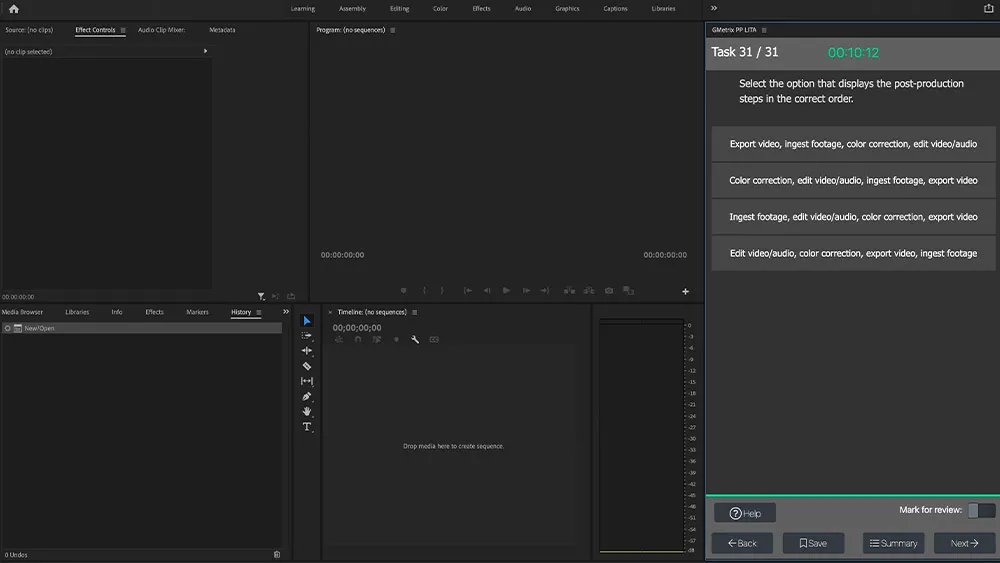Select the New/Open history state
Viewport: 1000px width, 563px height.
click(39, 328)
